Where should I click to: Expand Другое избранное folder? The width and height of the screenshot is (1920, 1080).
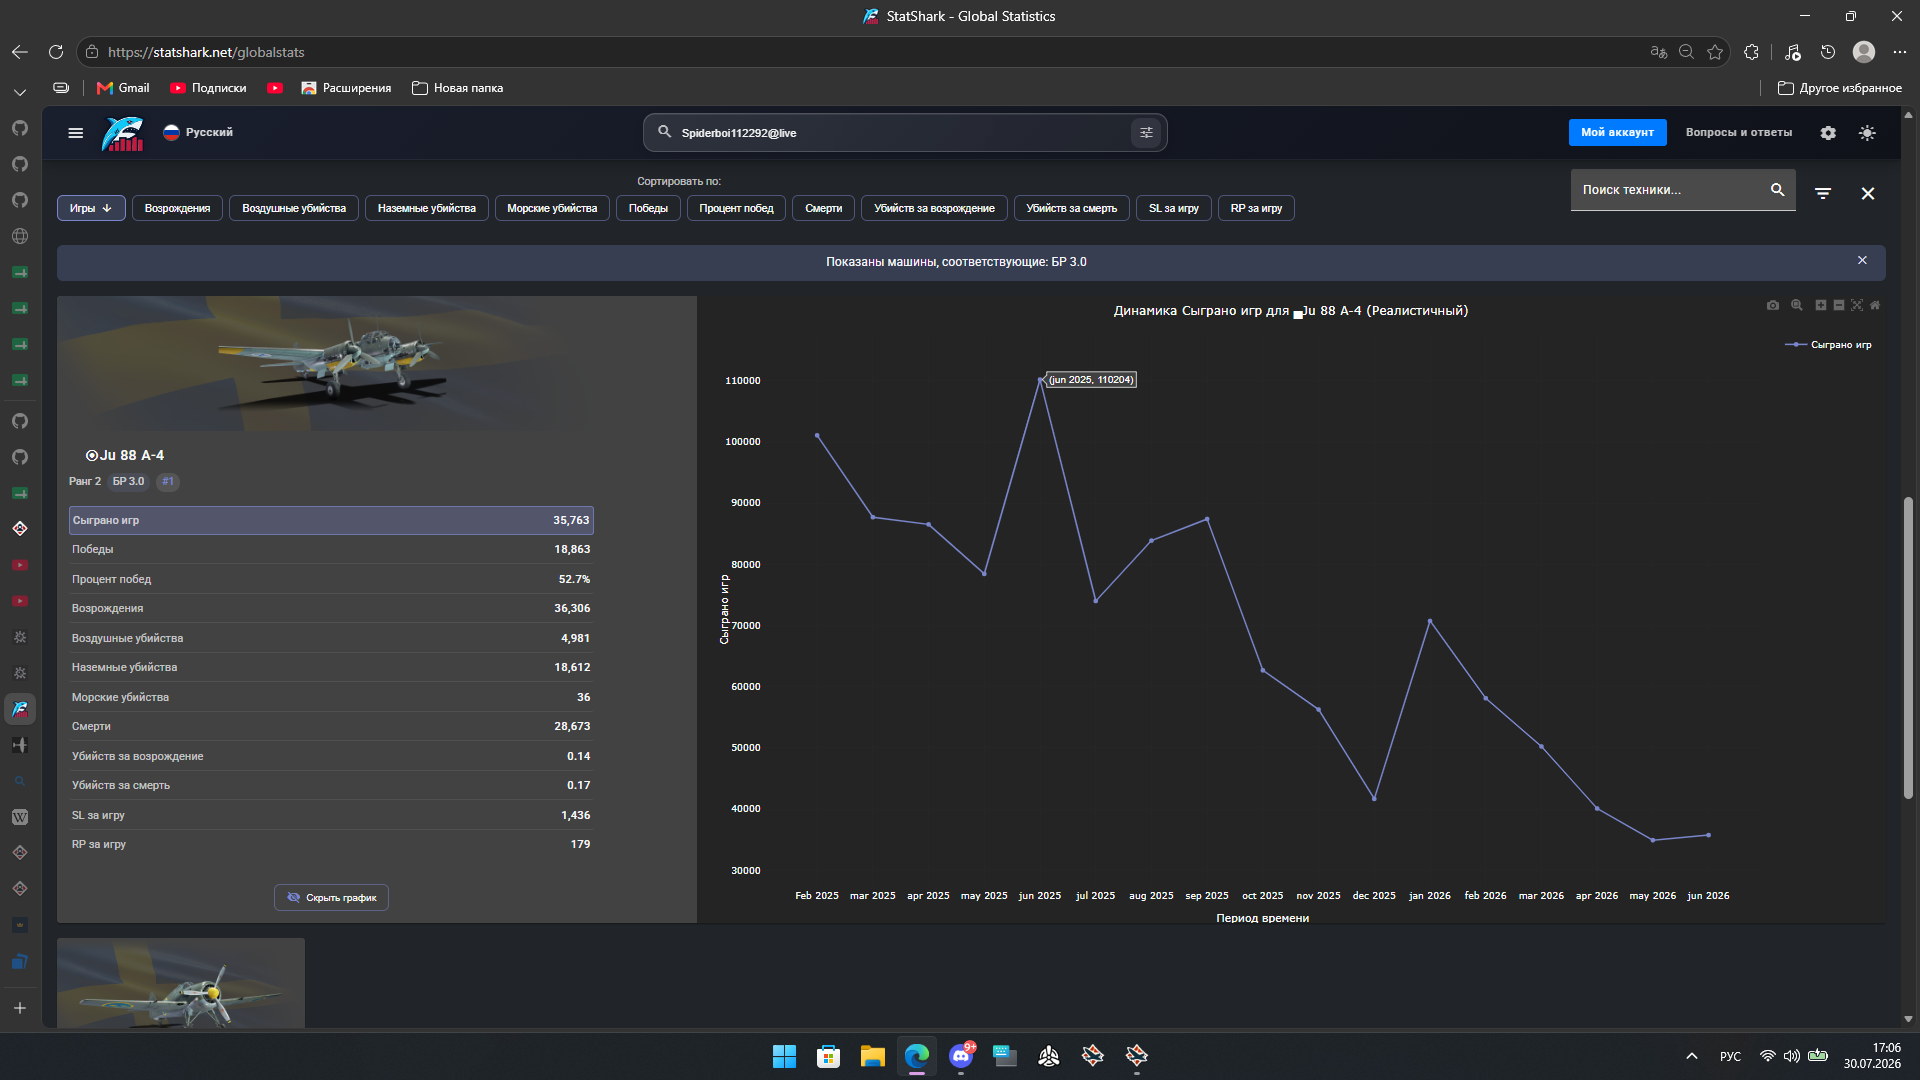pyautogui.click(x=1840, y=88)
